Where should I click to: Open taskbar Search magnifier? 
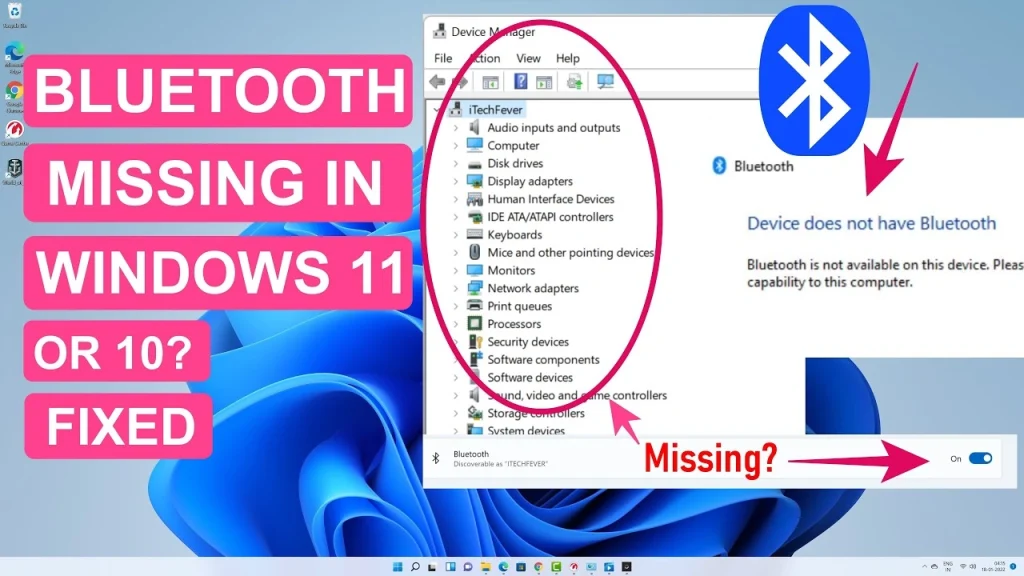click(x=415, y=567)
